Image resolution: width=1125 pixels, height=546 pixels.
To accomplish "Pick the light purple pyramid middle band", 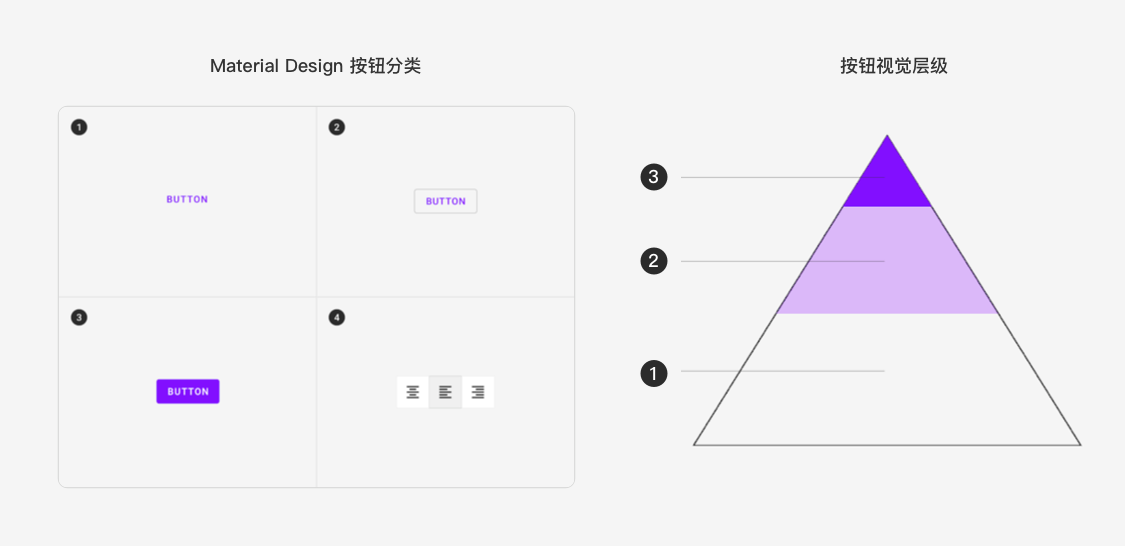I will pos(888,260).
